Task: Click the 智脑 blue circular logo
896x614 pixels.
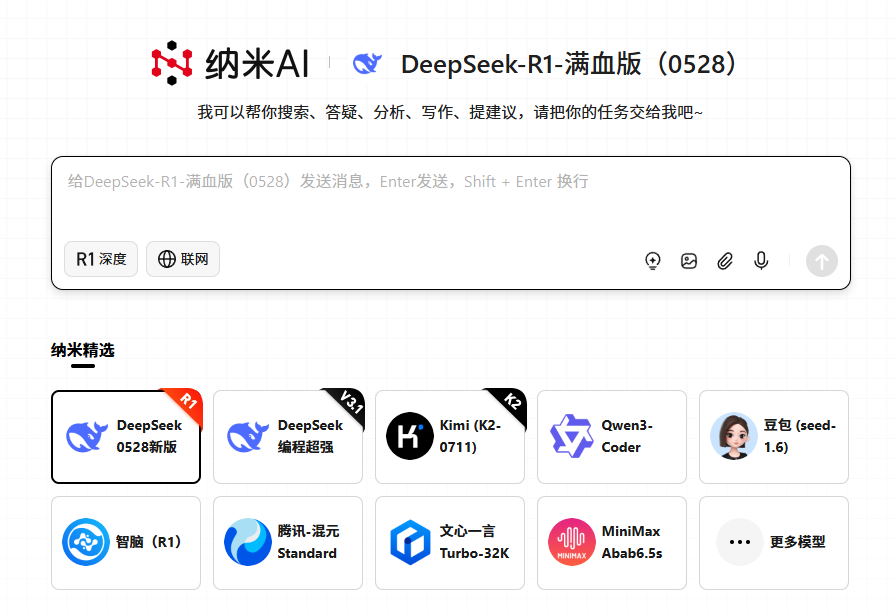Action: pos(86,542)
